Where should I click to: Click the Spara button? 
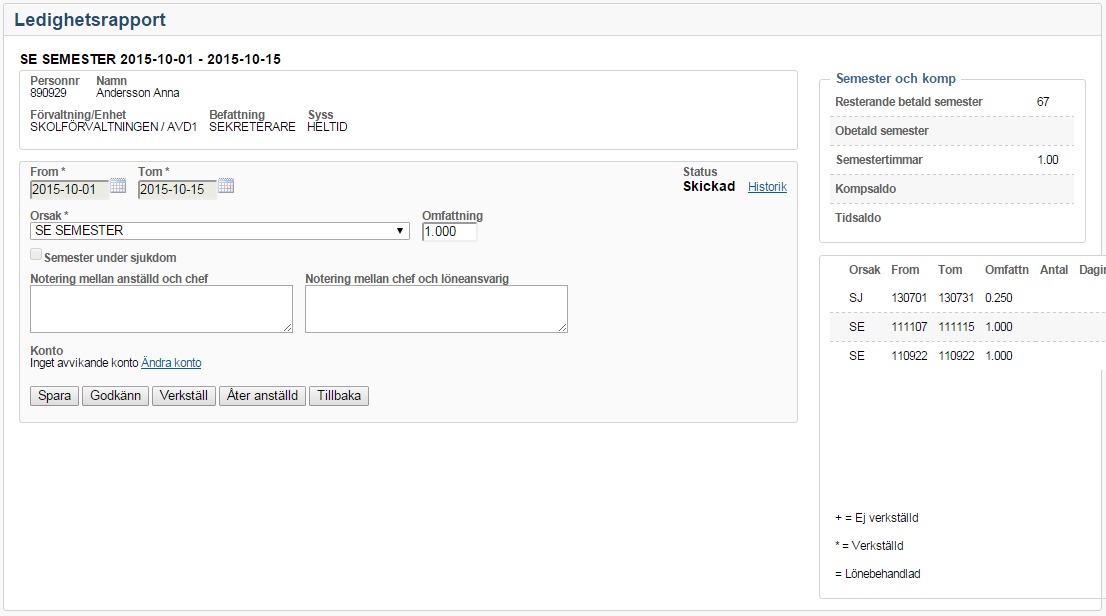[x=55, y=396]
